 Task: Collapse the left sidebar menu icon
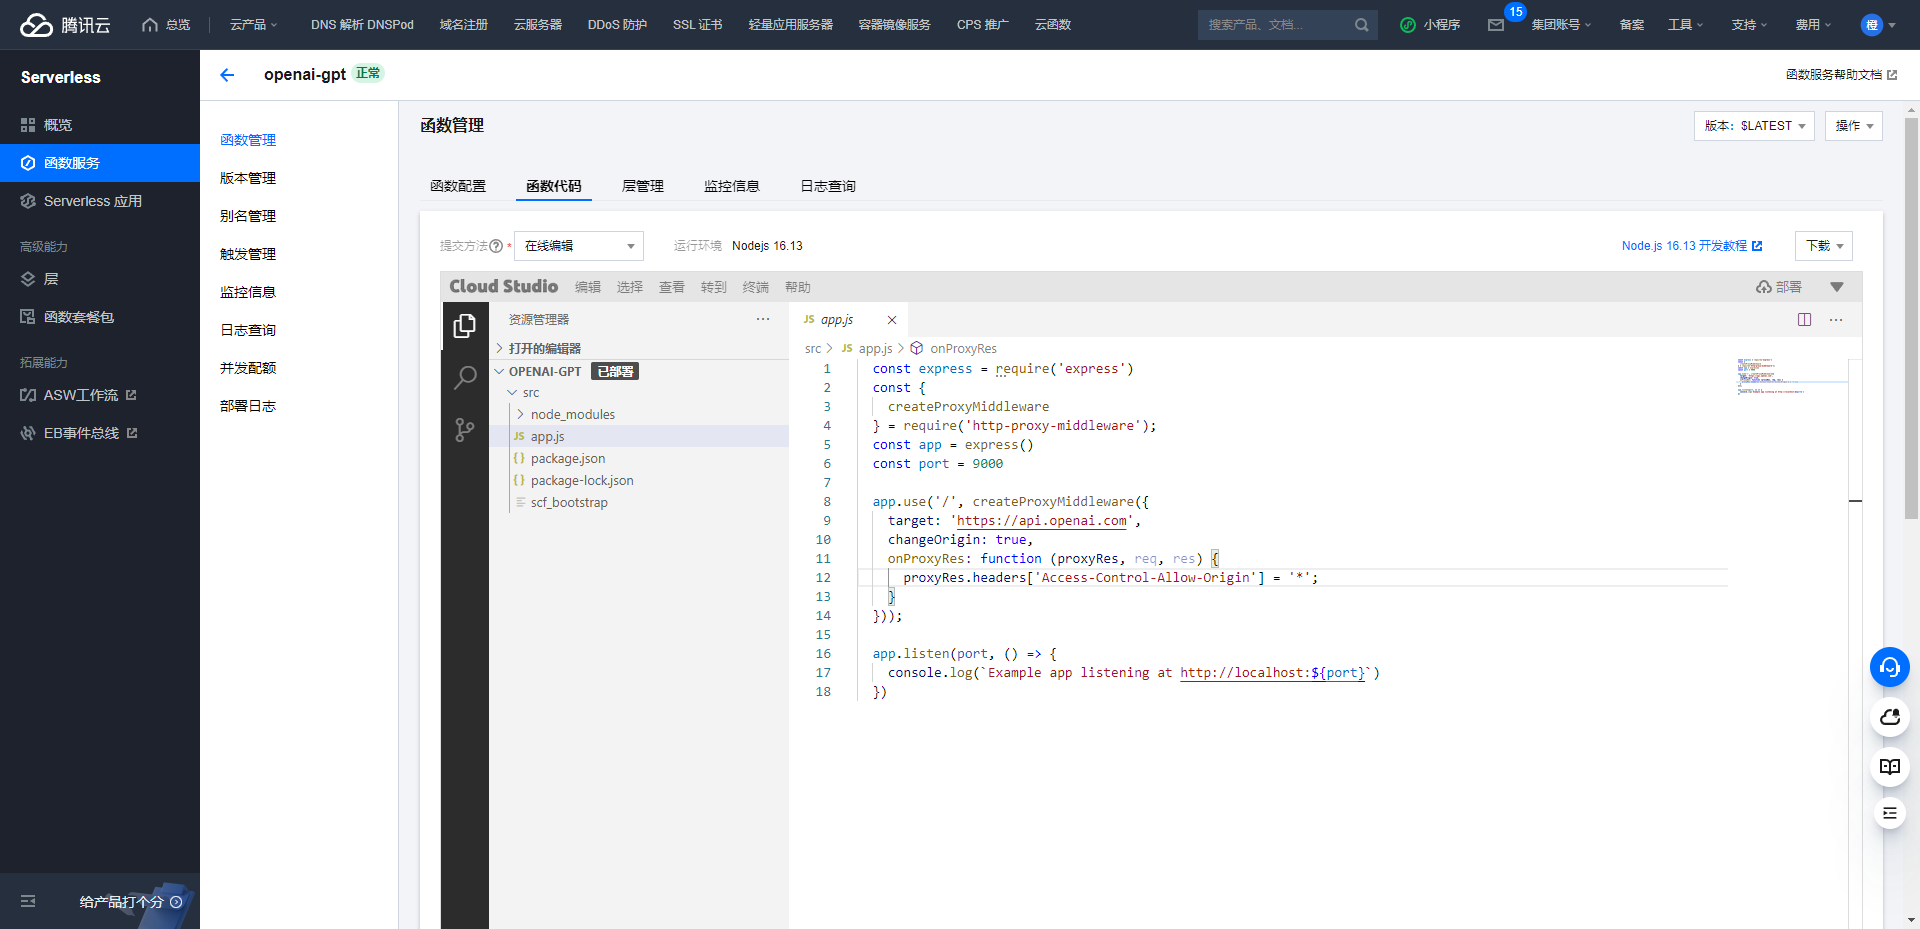[28, 901]
